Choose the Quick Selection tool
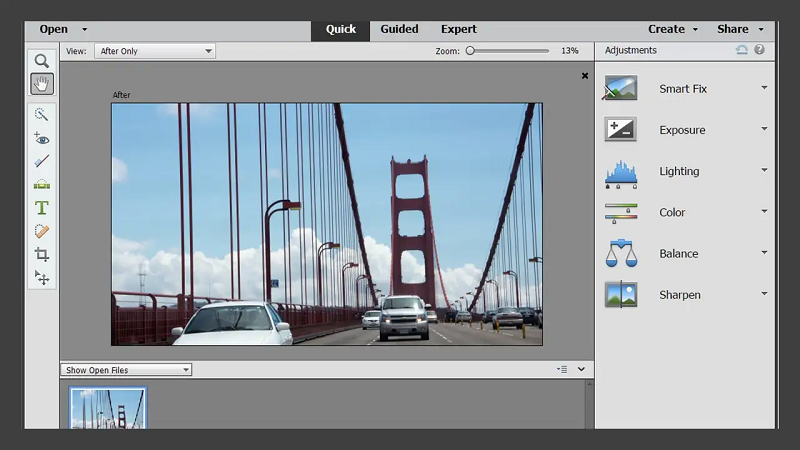 (41, 115)
